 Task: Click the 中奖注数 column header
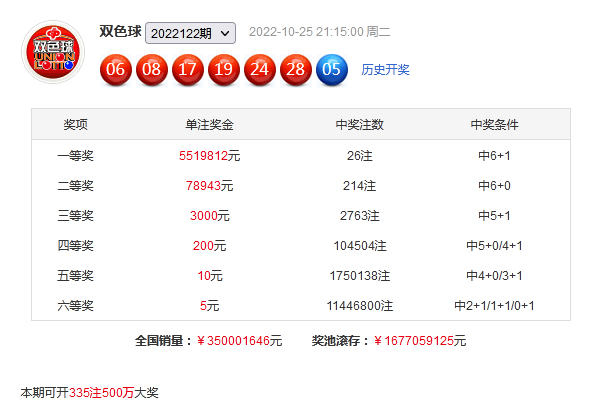click(360, 125)
